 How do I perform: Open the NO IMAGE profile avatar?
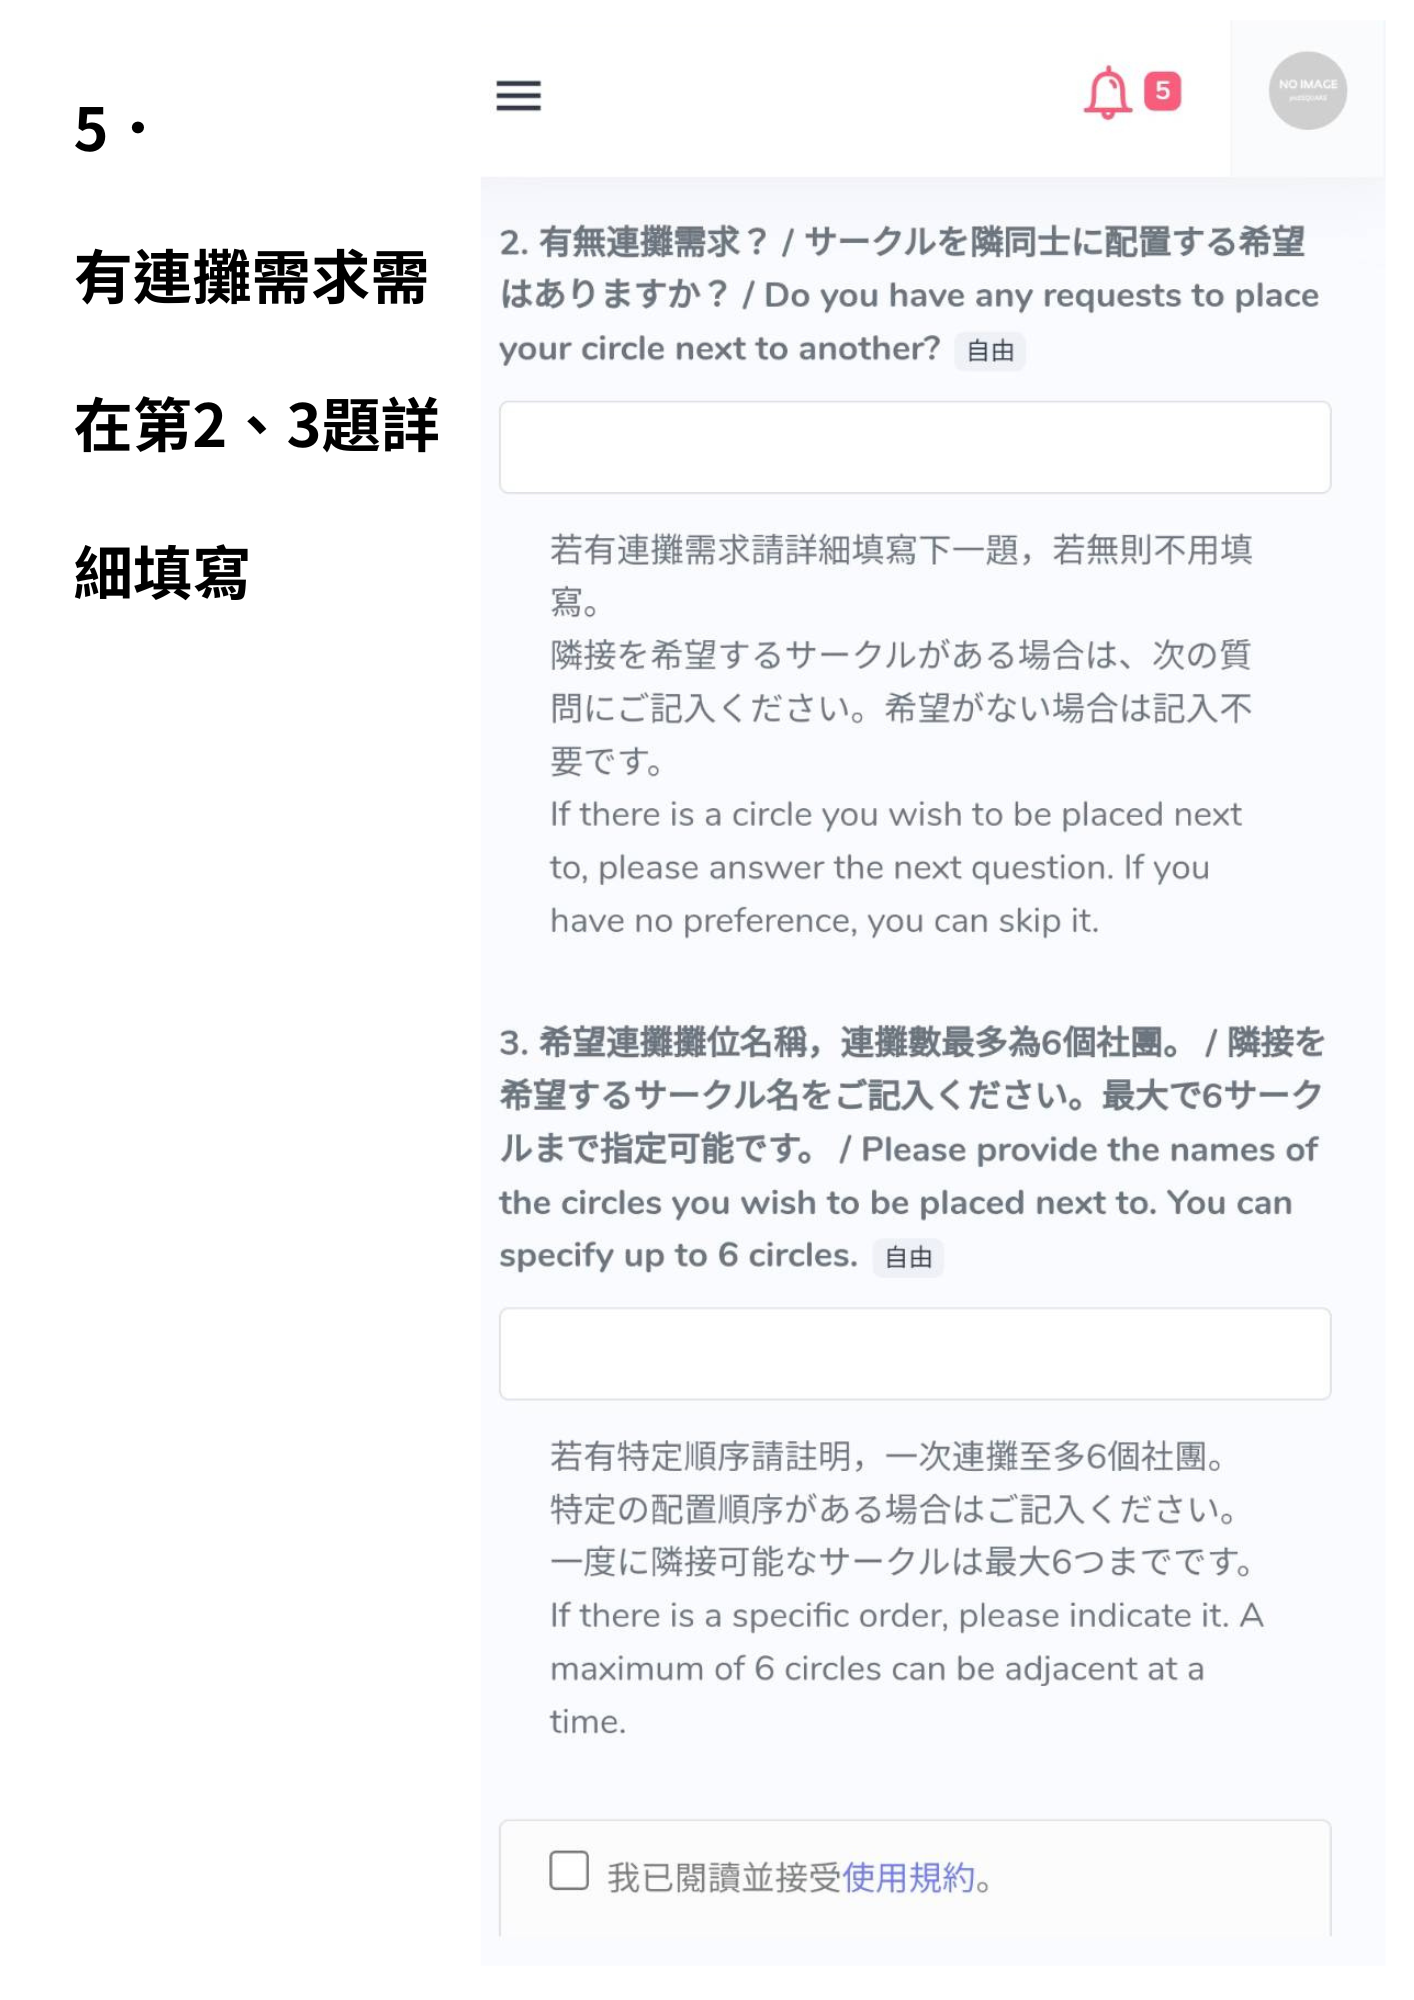1307,90
